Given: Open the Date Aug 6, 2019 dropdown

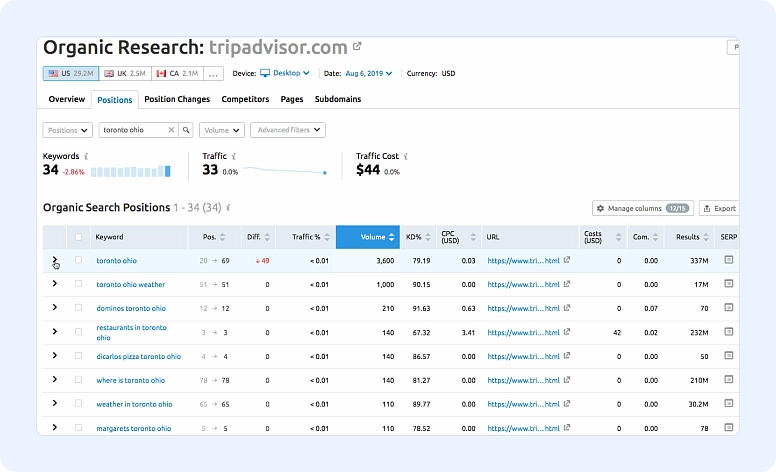Looking at the screenshot, I should click(x=369, y=73).
